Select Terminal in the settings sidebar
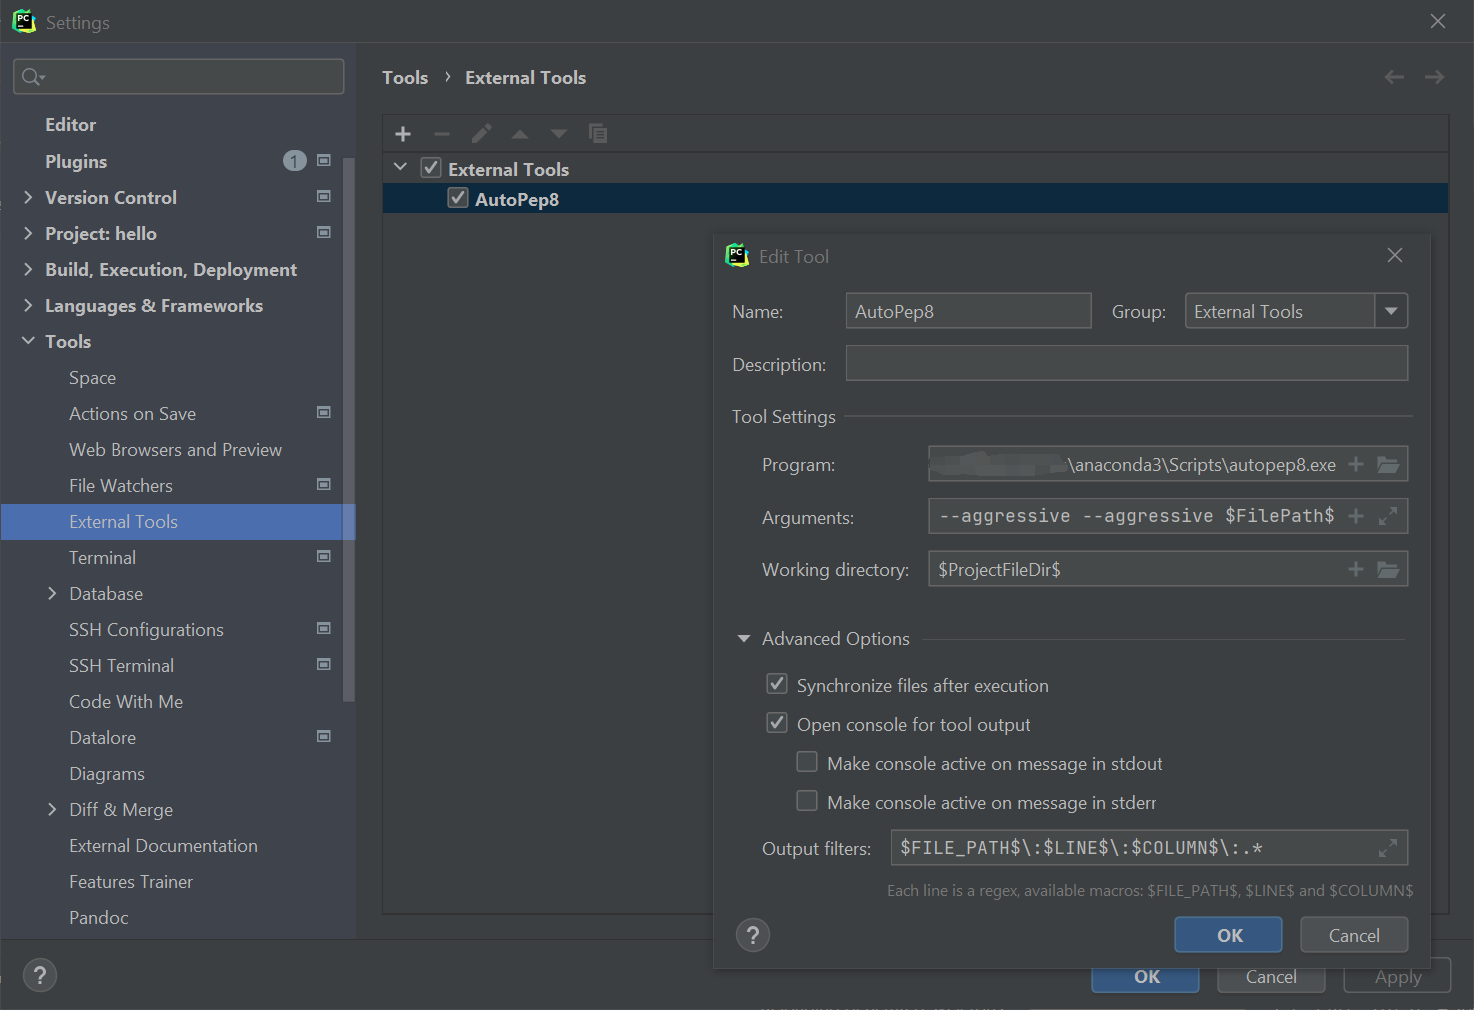The image size is (1474, 1010). click(x=102, y=557)
